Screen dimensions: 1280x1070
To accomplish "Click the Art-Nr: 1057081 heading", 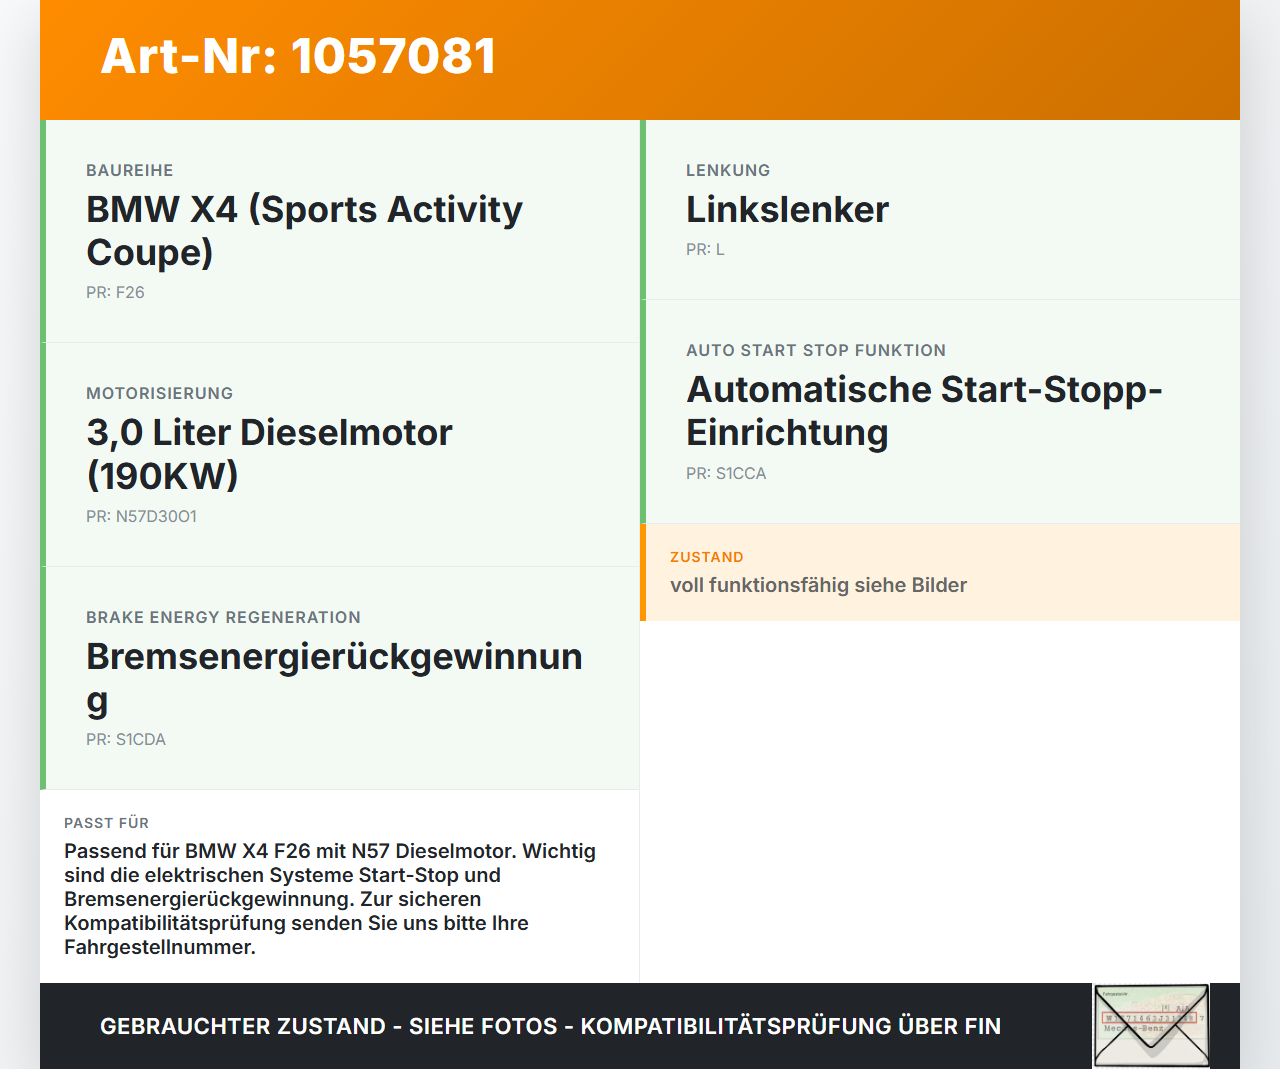I will pos(298,56).
